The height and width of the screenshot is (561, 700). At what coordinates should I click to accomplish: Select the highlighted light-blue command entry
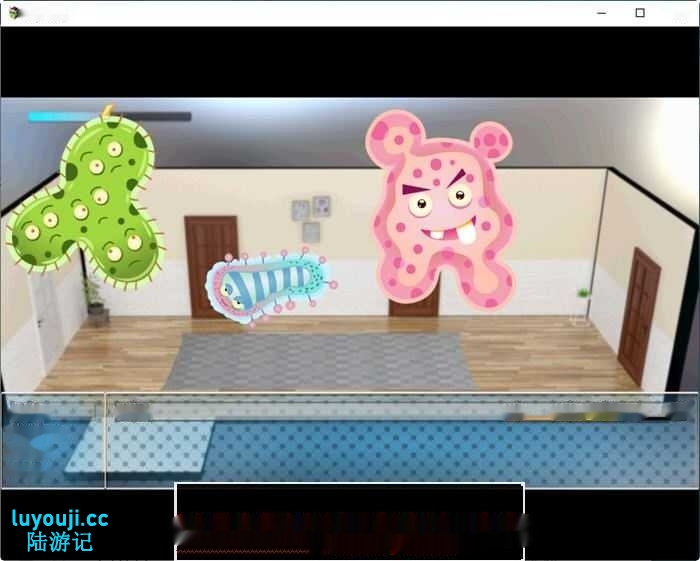[140, 446]
